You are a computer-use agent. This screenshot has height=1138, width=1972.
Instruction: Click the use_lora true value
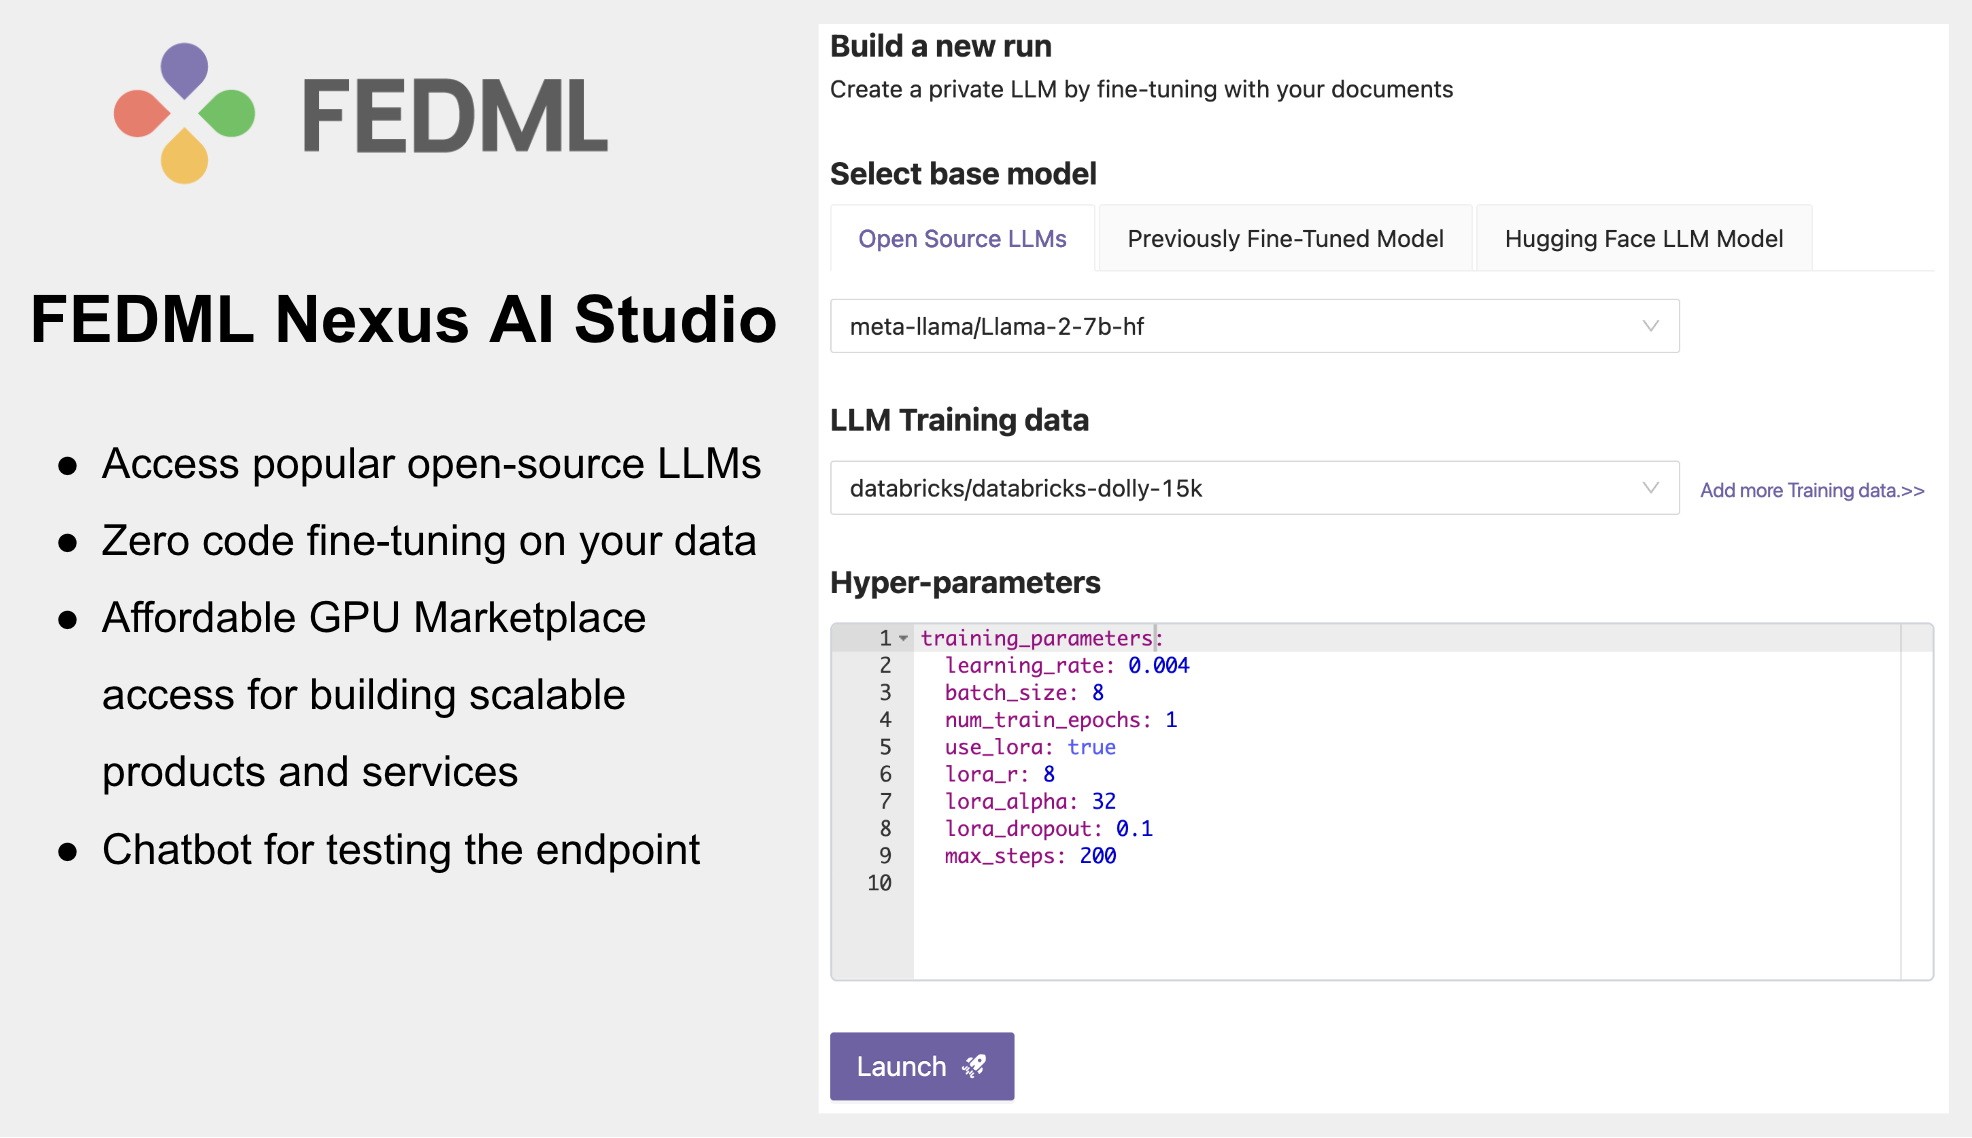click(x=1093, y=747)
